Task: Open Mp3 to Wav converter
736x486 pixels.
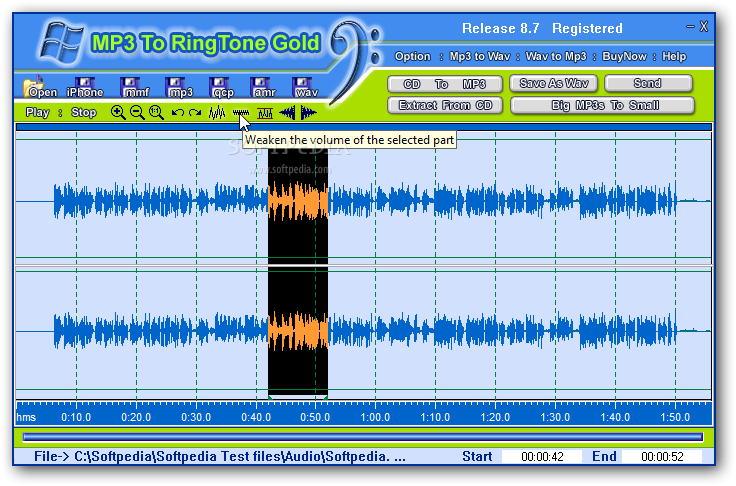Action: (480, 56)
